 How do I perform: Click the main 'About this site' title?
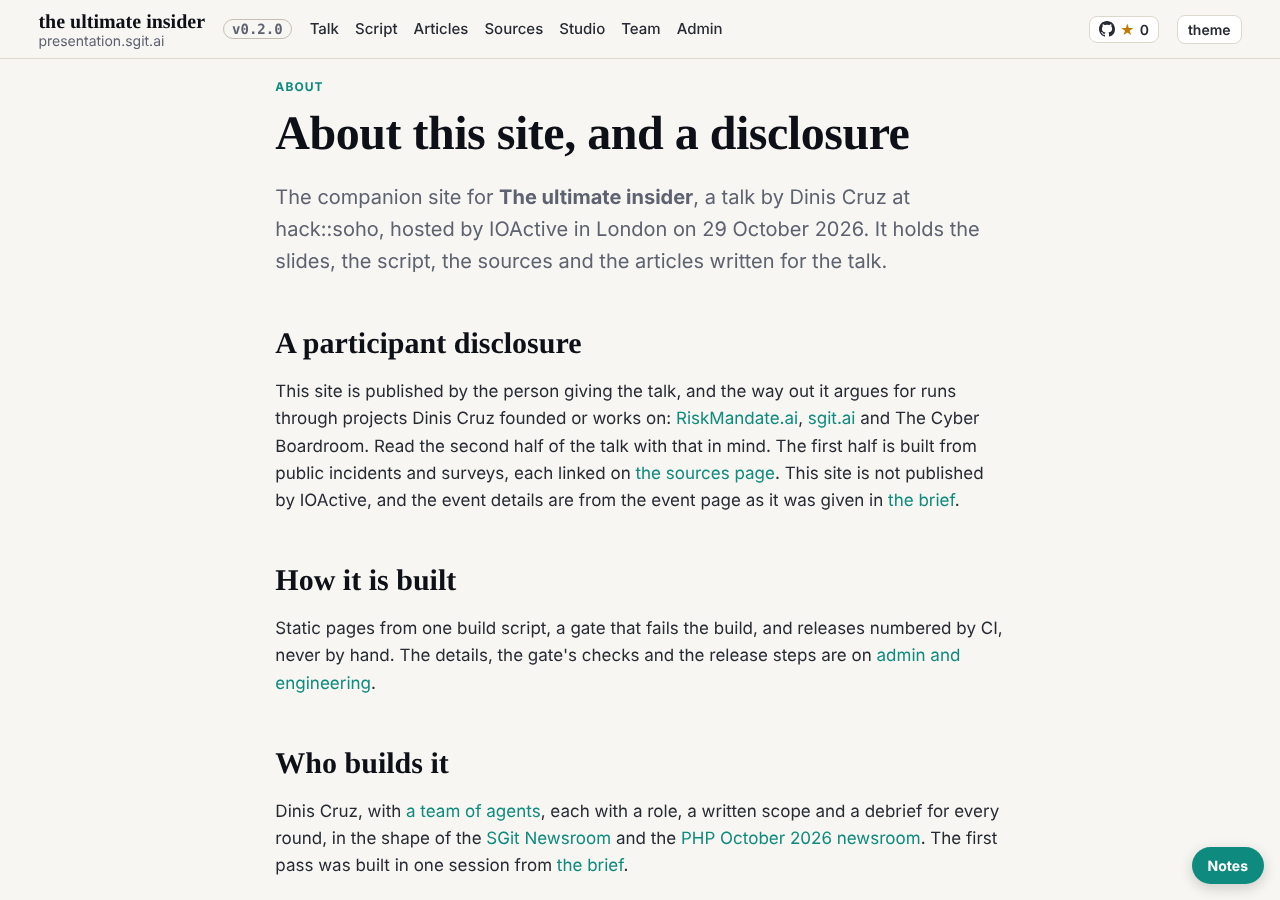[592, 133]
